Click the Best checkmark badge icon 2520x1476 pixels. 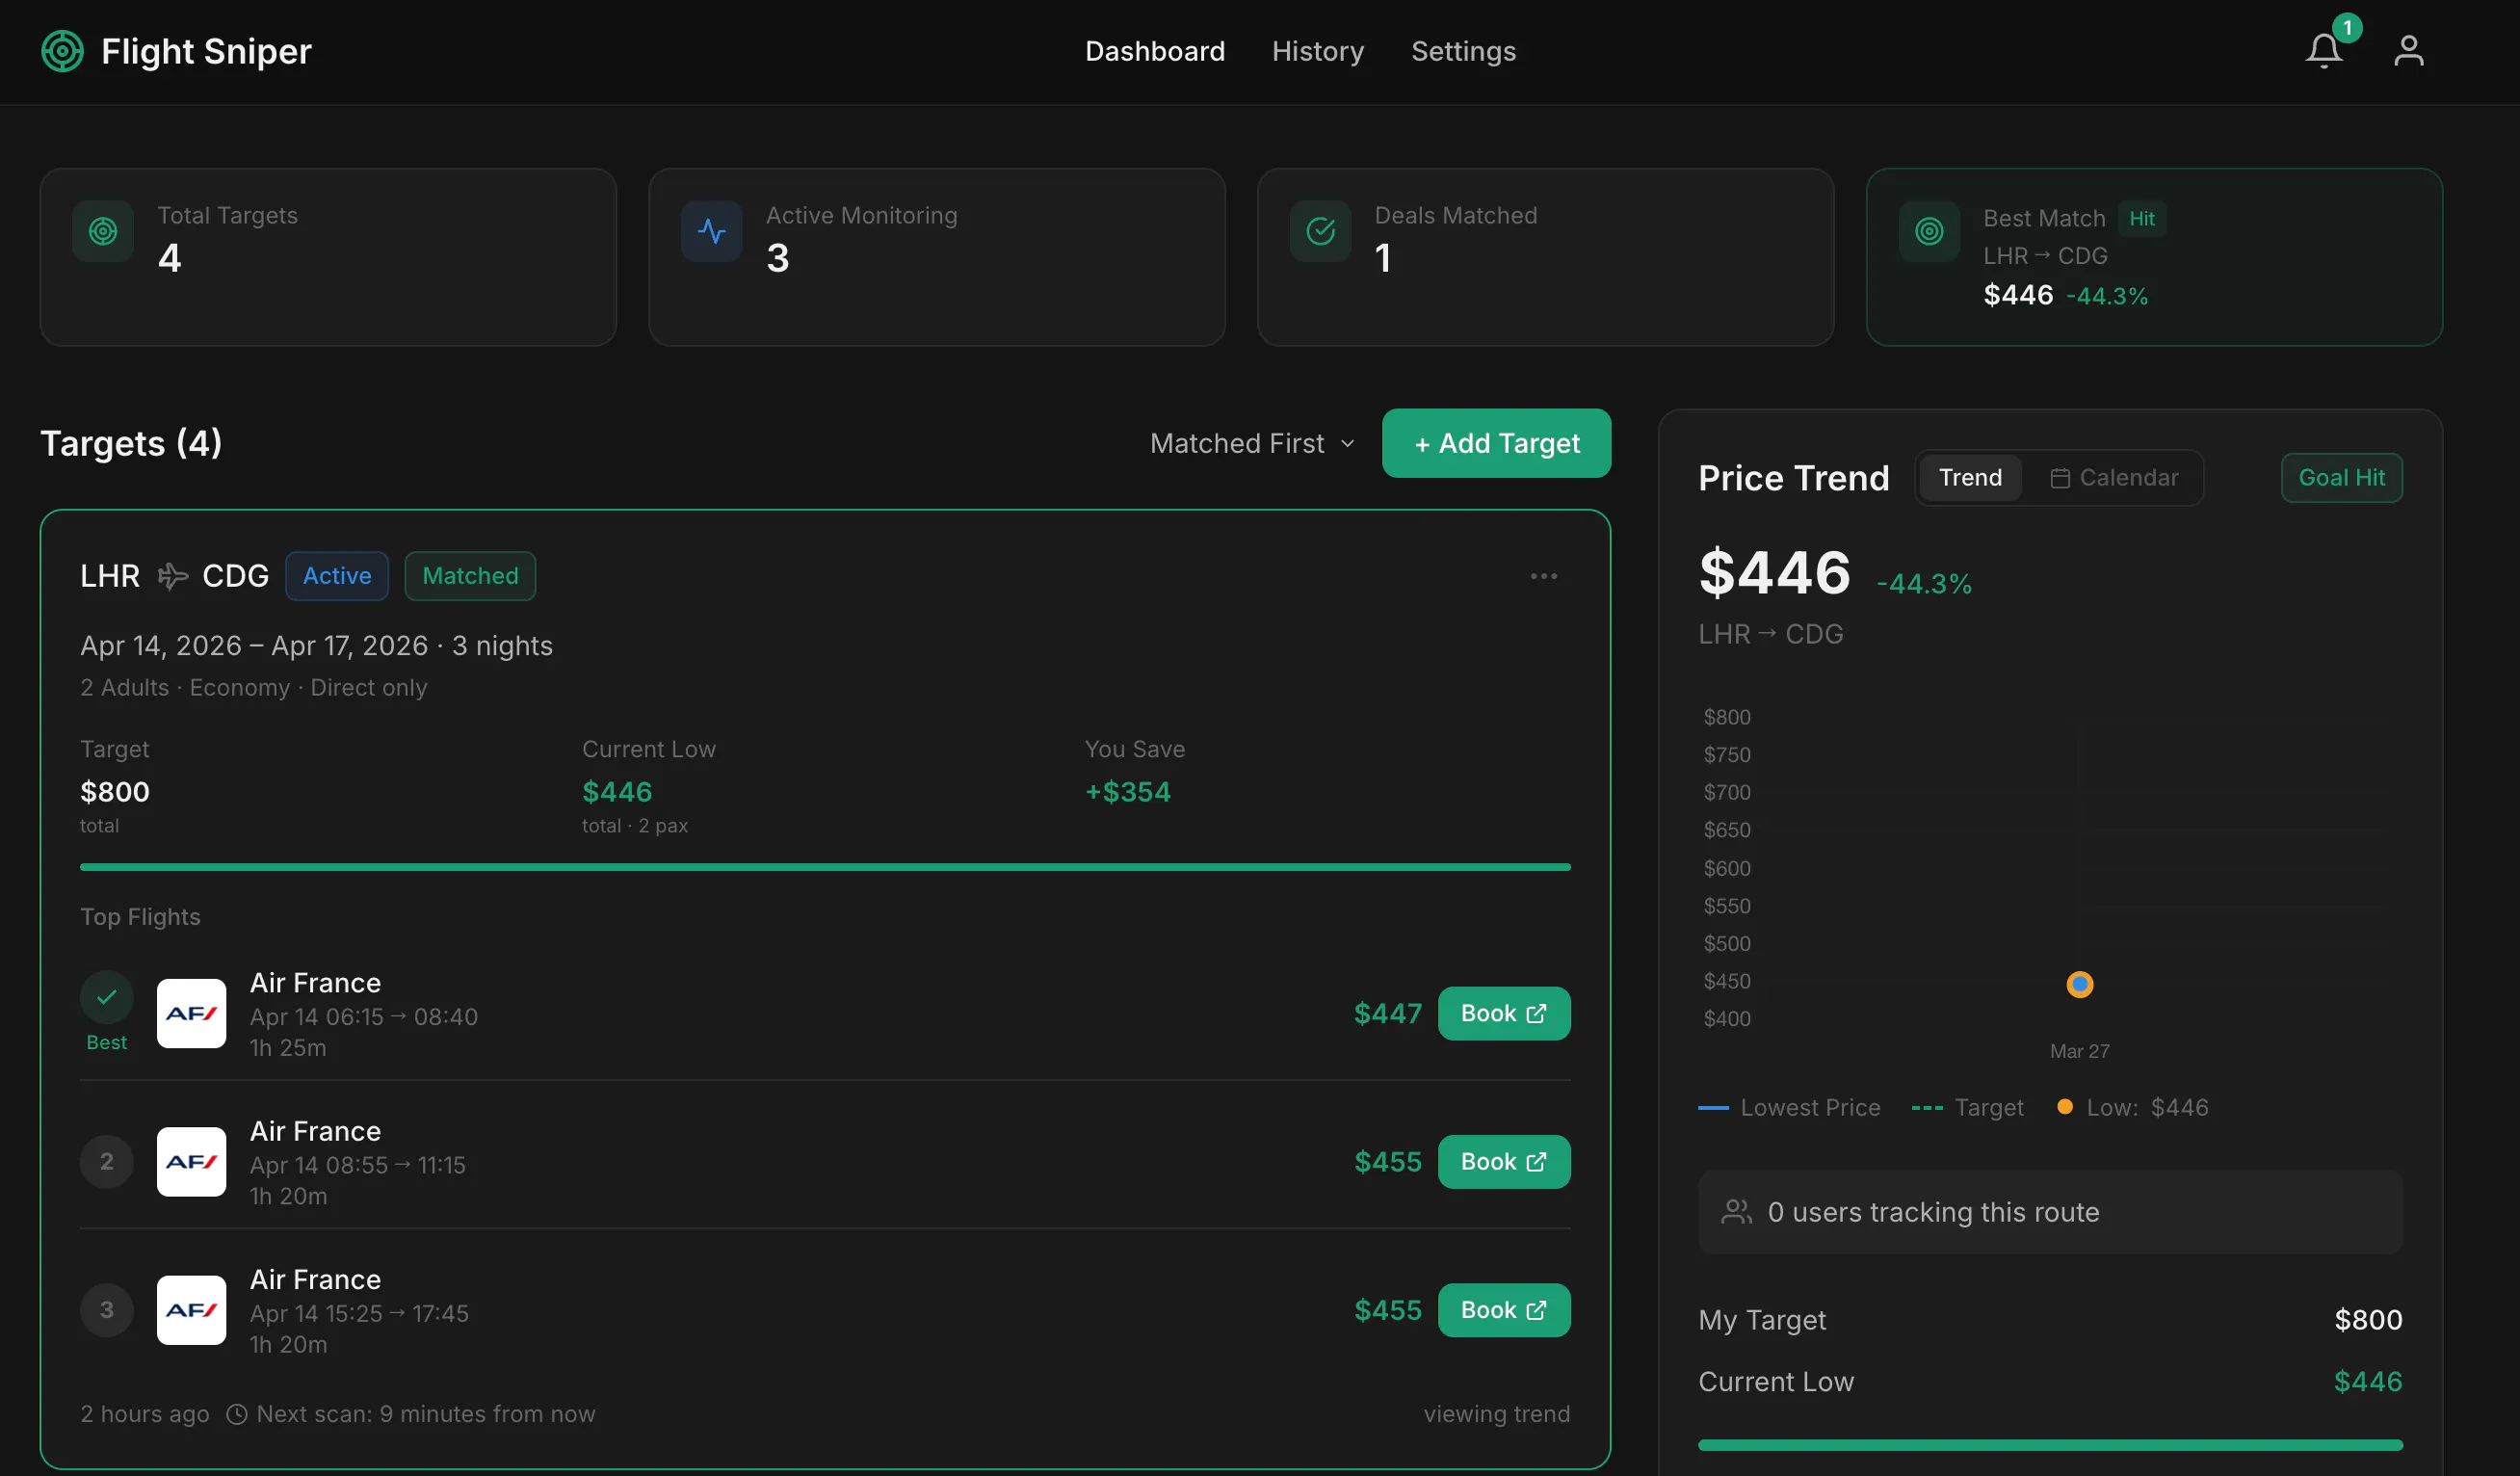[x=107, y=997]
